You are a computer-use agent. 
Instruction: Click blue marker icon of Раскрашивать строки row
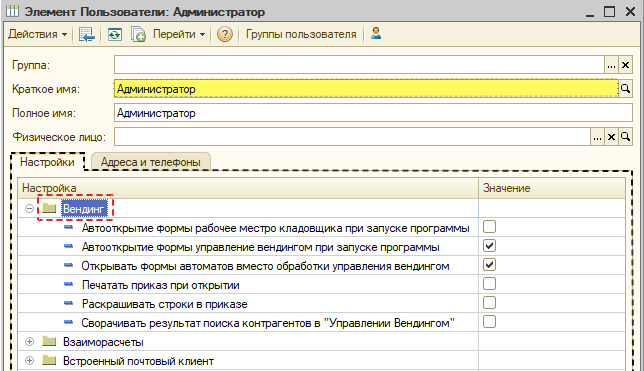(69, 303)
